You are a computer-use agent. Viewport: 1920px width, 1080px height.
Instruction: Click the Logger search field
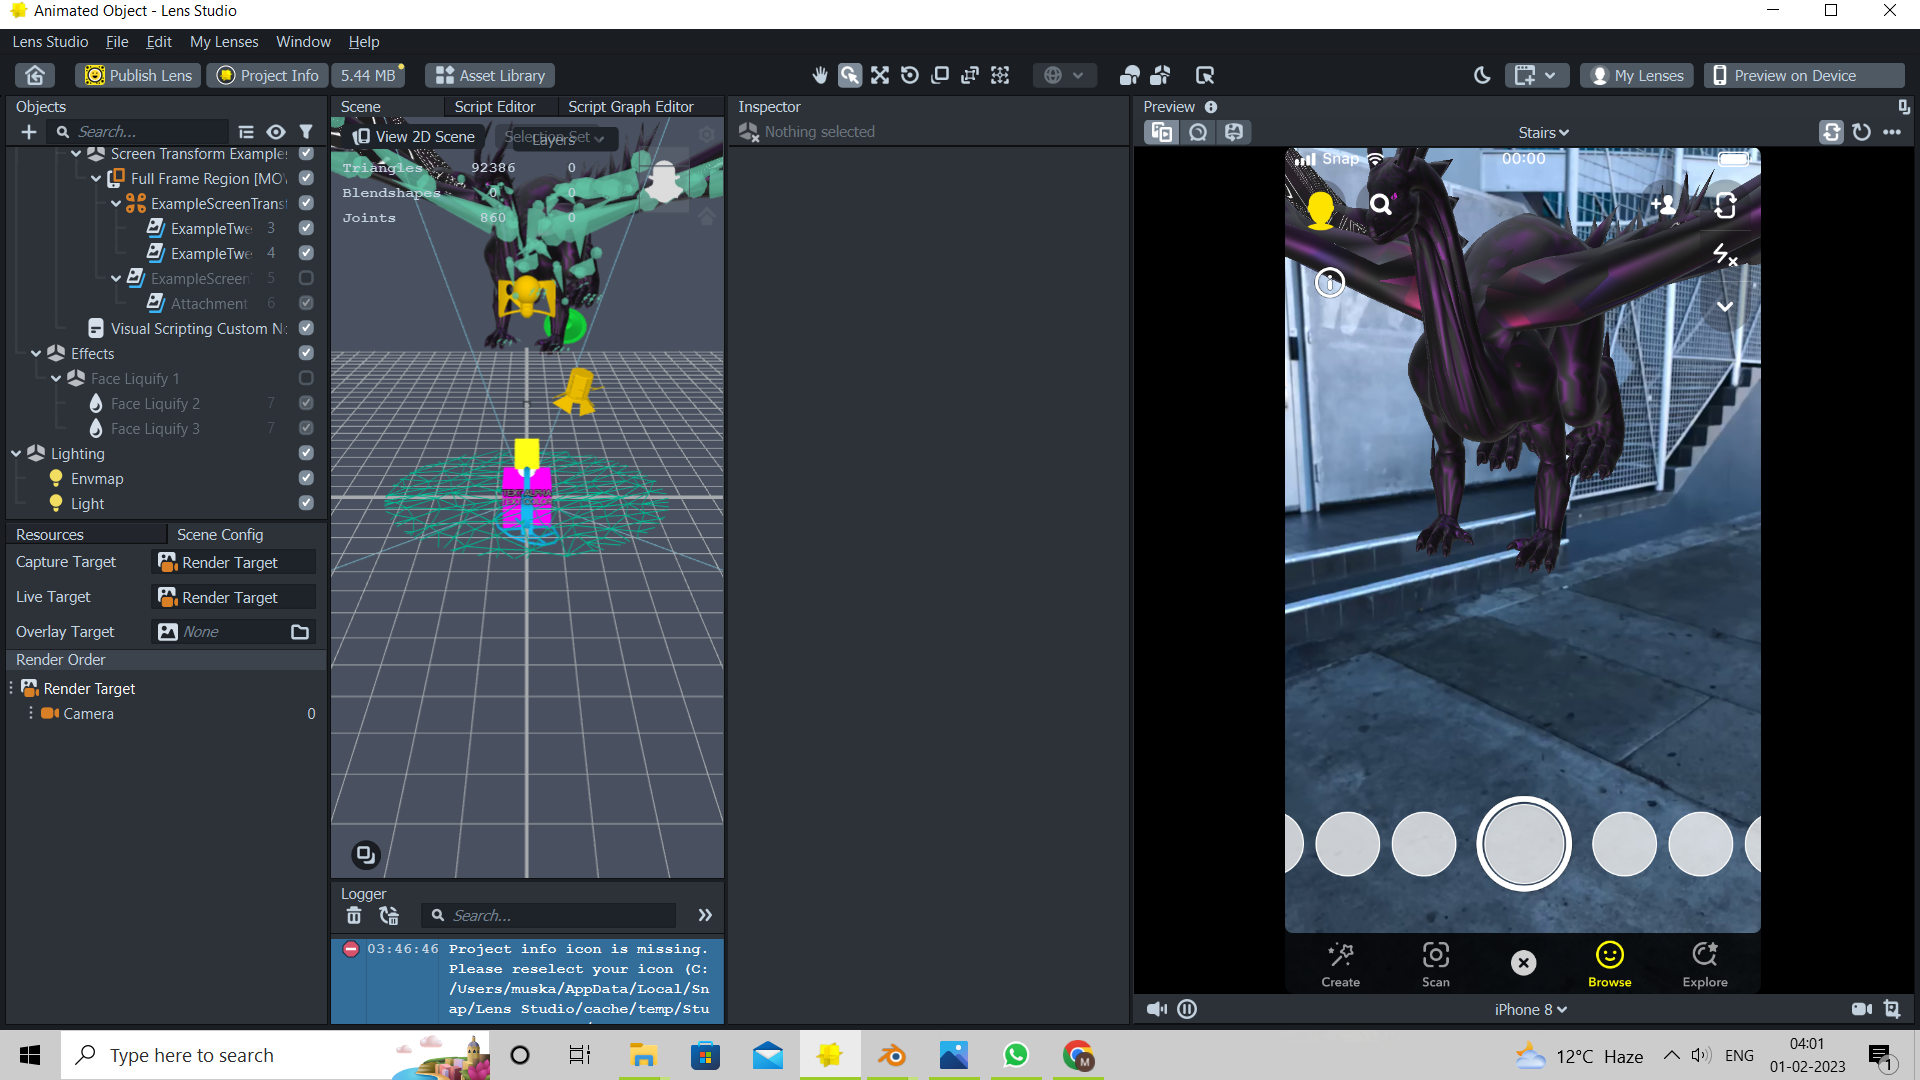560,915
